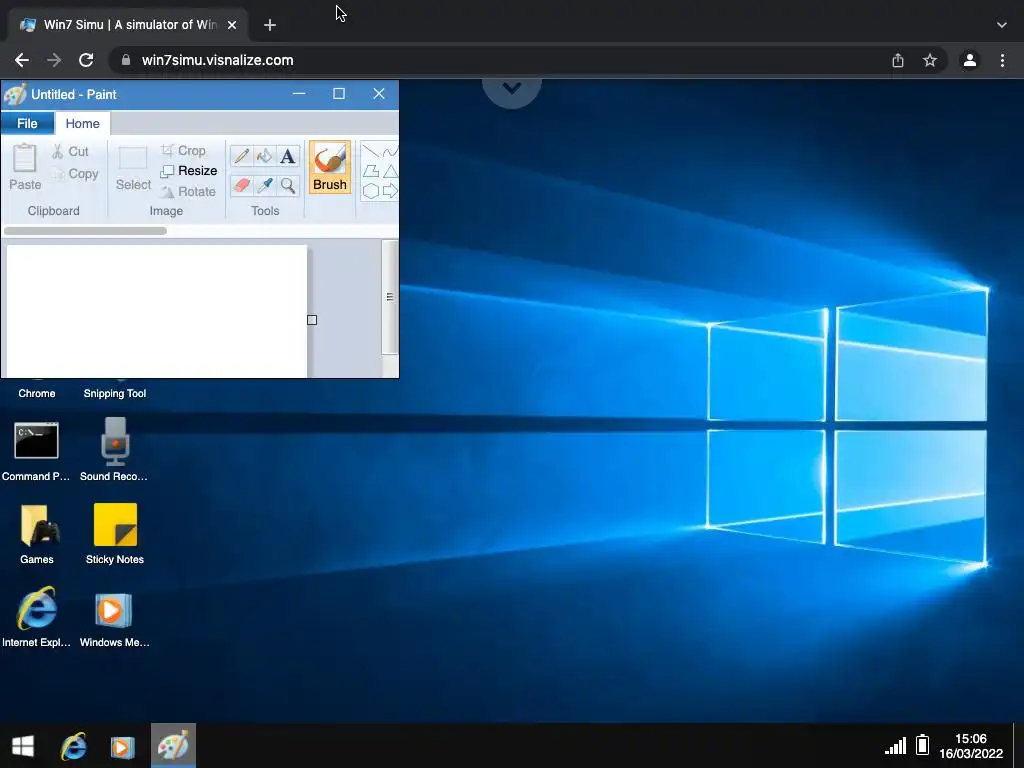The width and height of the screenshot is (1024, 768).
Task: Click the battery tray icon
Action: [922, 744]
